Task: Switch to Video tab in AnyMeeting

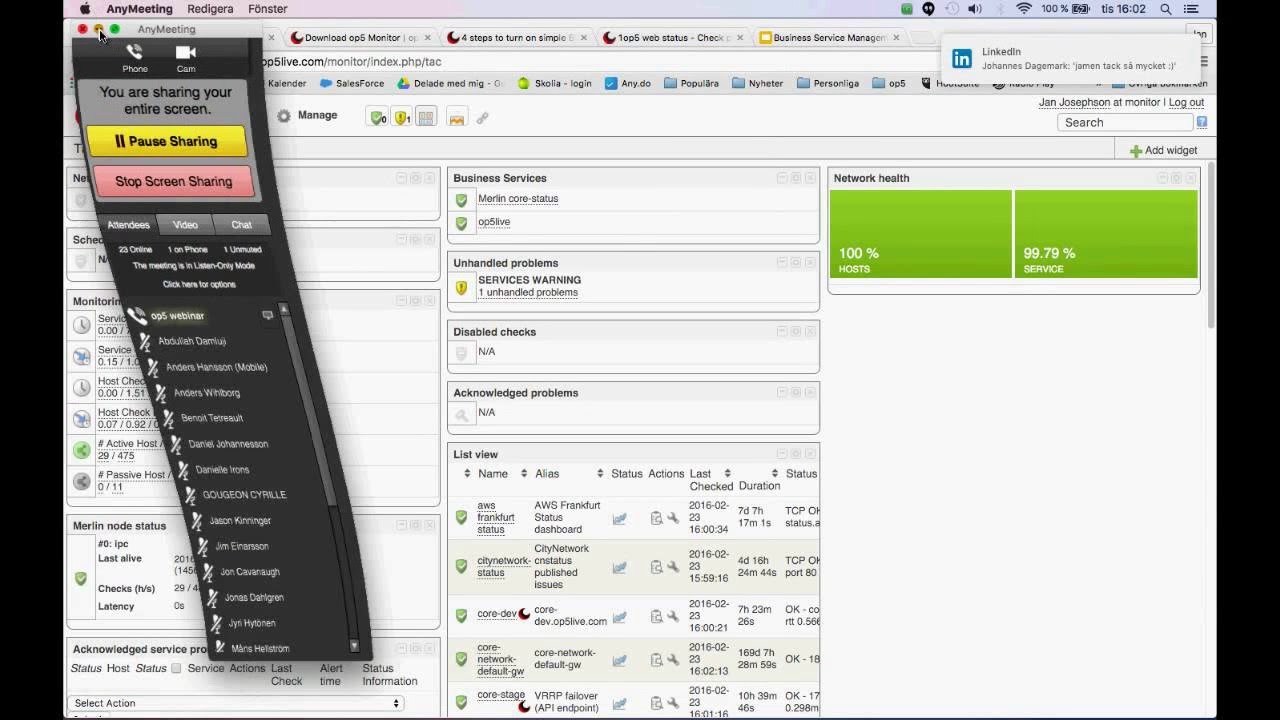Action: (x=185, y=225)
